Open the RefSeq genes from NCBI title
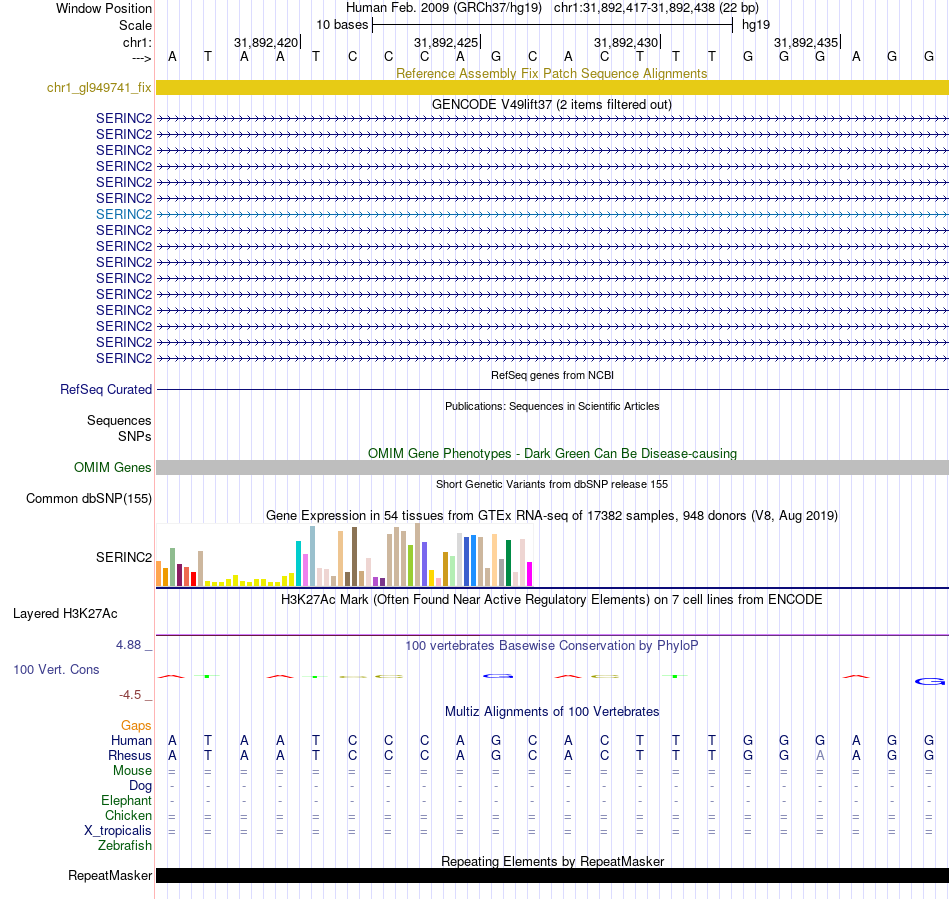 (552, 375)
